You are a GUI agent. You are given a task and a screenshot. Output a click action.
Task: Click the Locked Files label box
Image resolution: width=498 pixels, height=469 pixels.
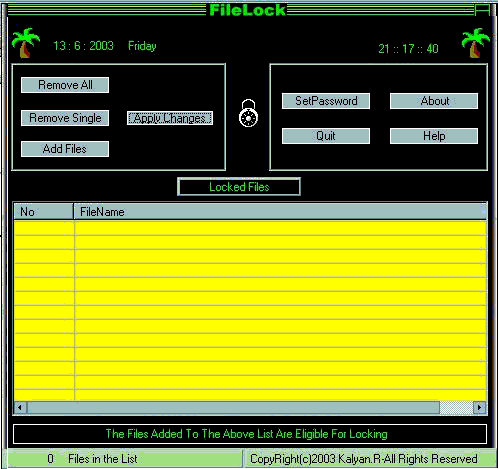(239, 187)
